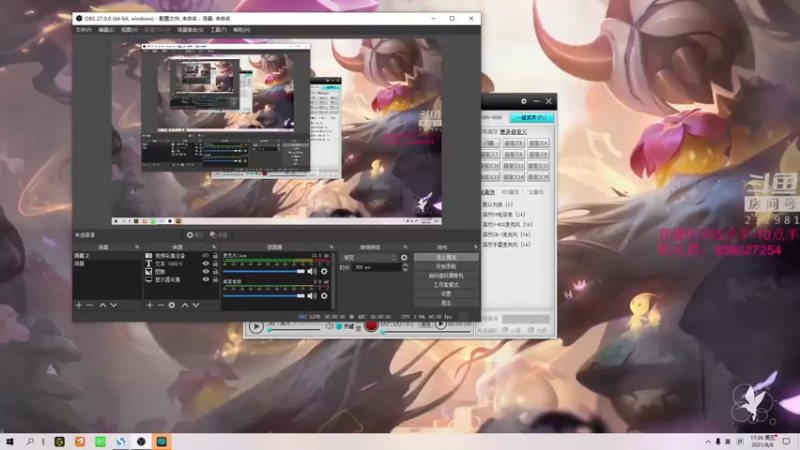This screenshot has height=450, width=800.
Task: Add a new scene with the plus icon
Action: (x=79, y=305)
